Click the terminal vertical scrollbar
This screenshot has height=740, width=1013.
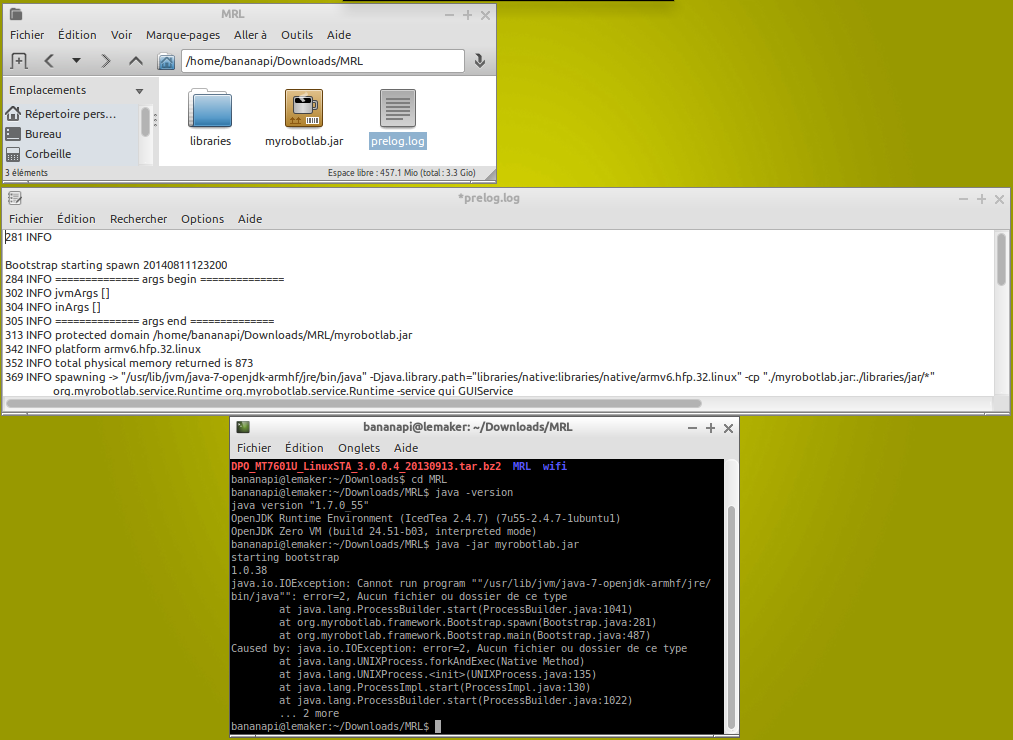coord(732,617)
